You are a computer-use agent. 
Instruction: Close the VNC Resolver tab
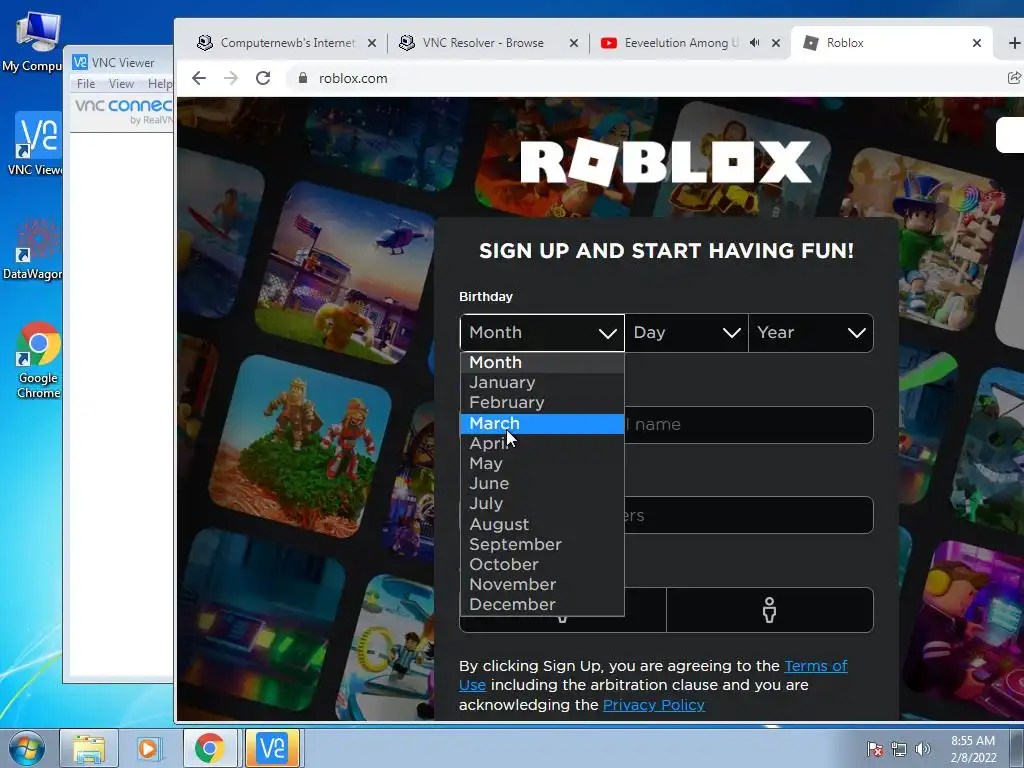tap(573, 43)
